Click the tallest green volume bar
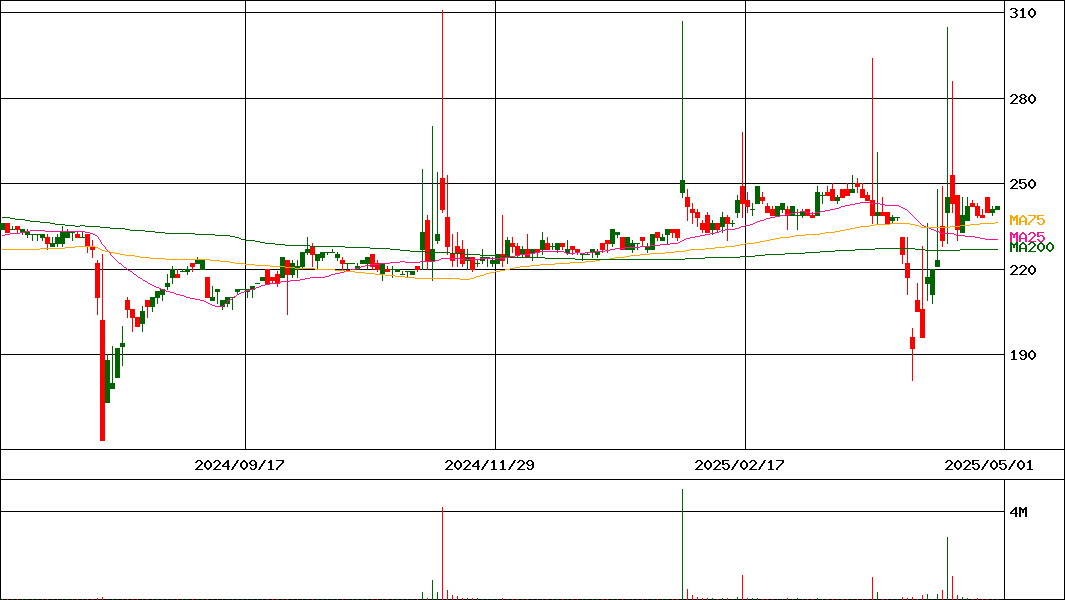1065x600 pixels. (682, 544)
